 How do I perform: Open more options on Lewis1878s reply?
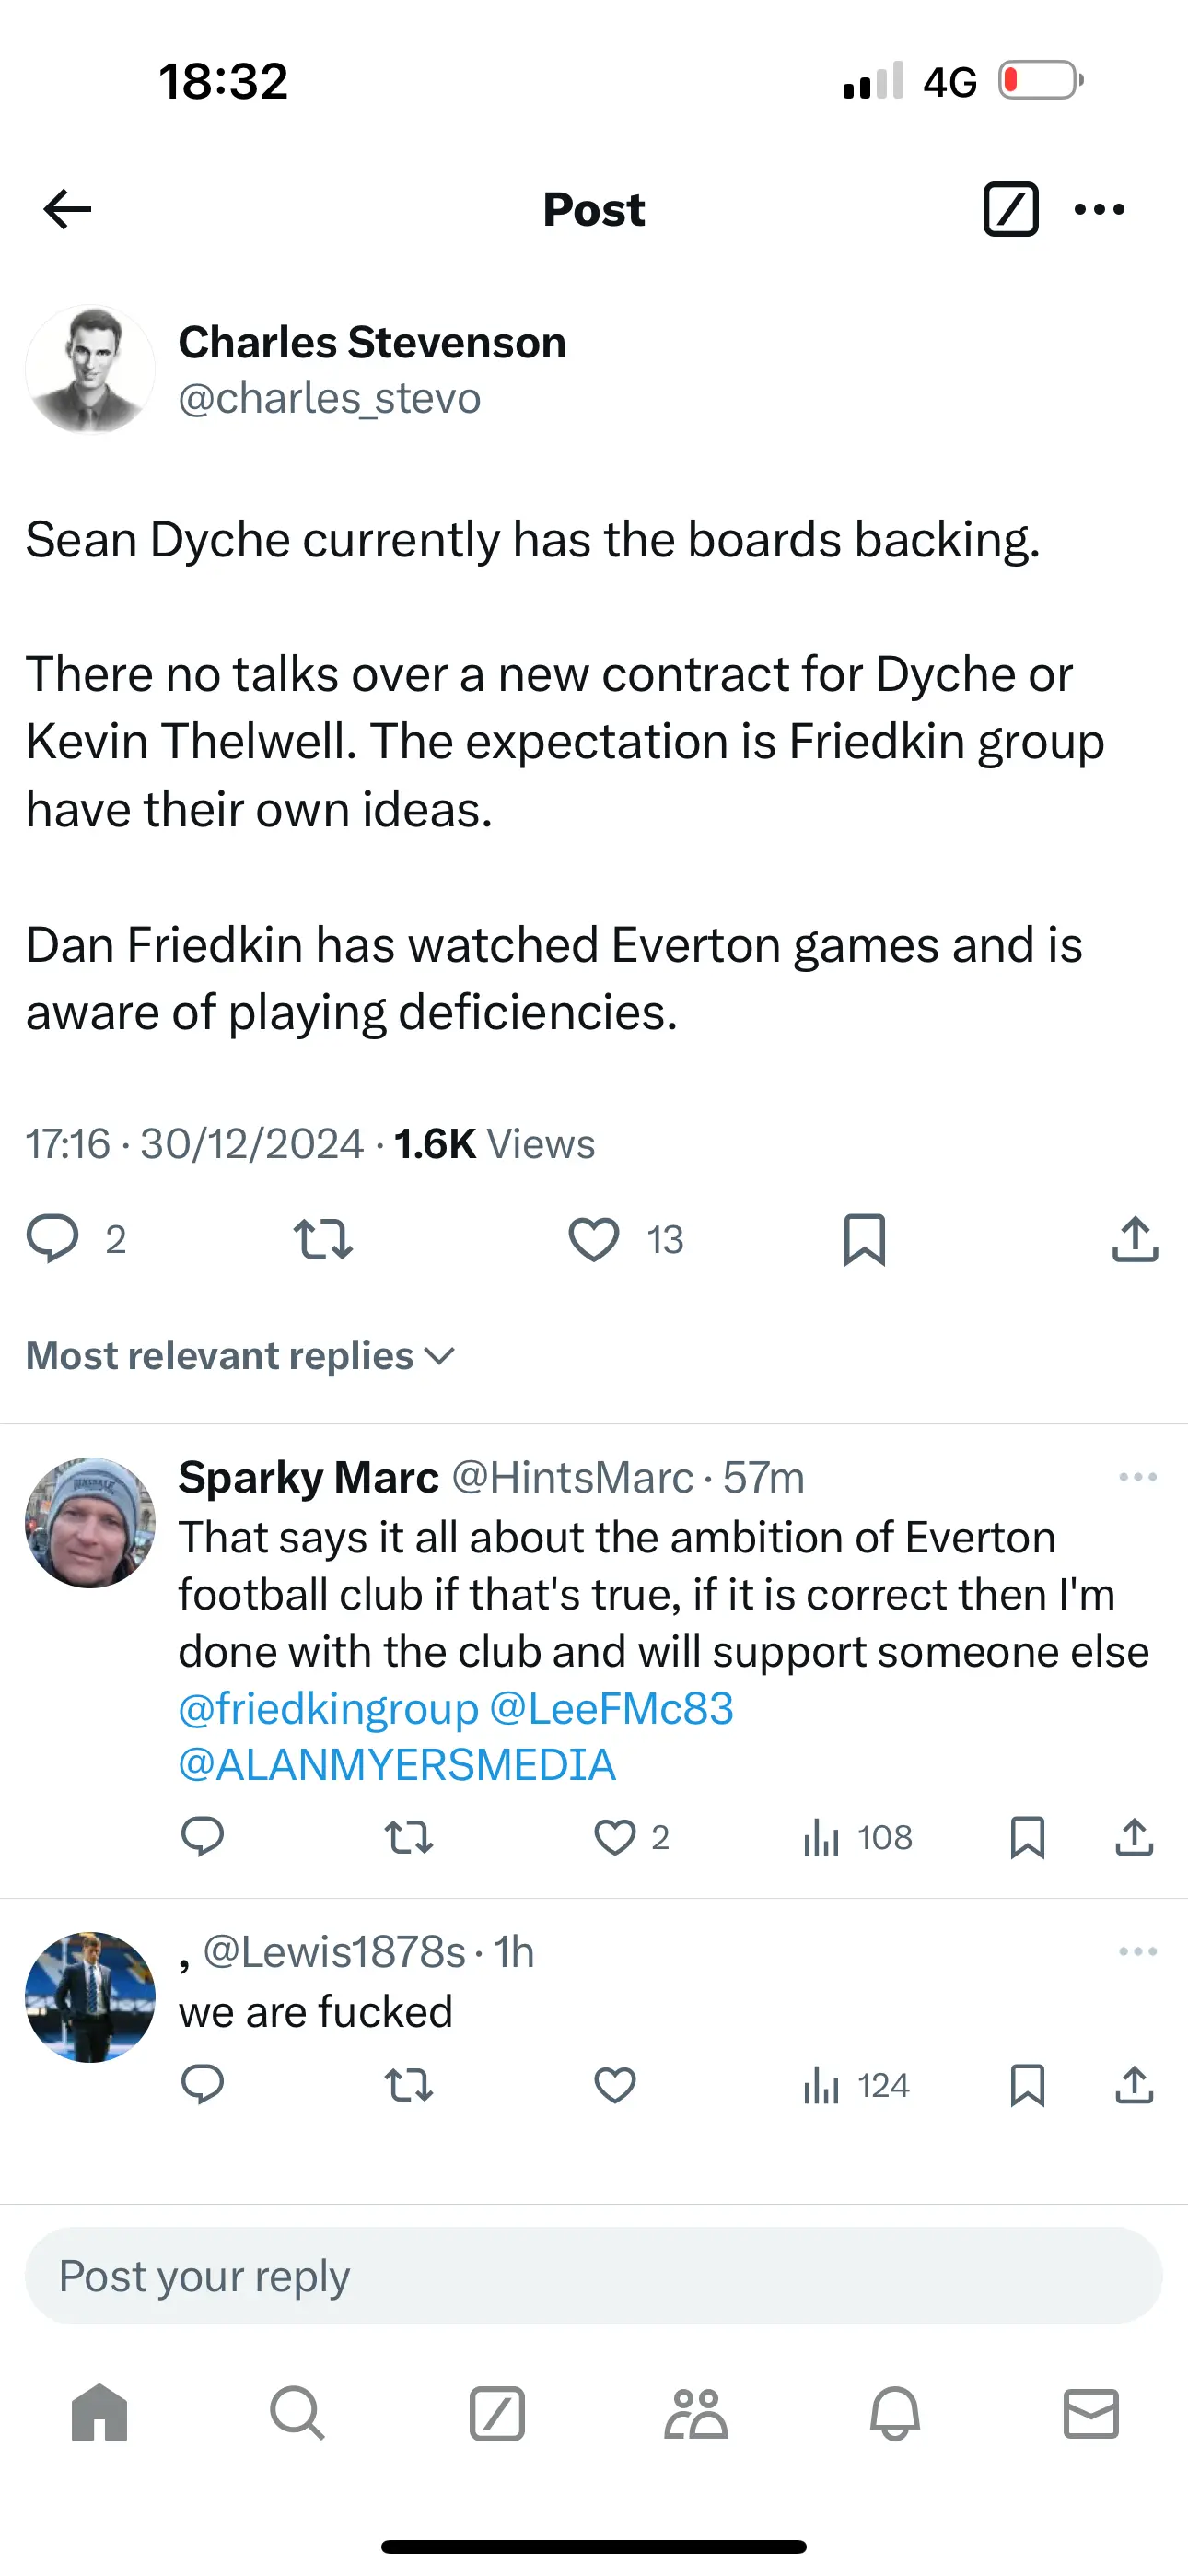coord(1137,1951)
